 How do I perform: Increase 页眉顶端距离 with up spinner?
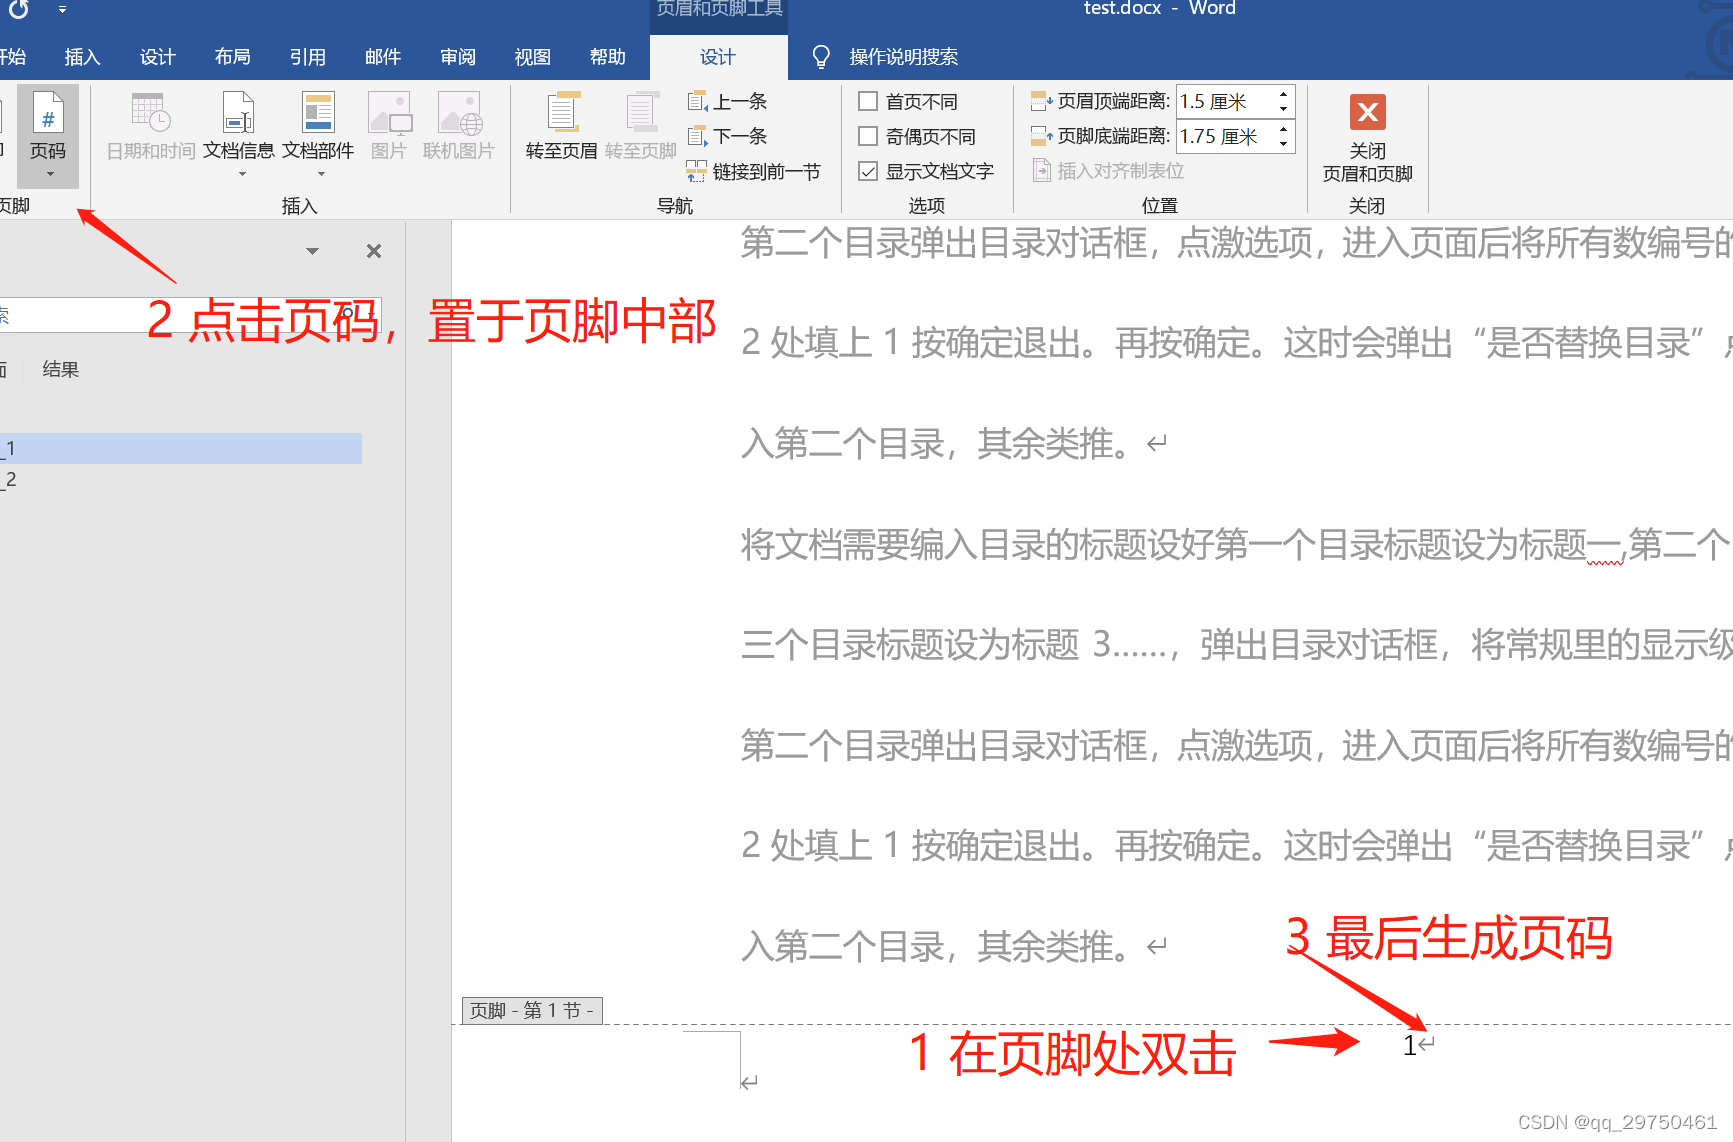[1283, 94]
